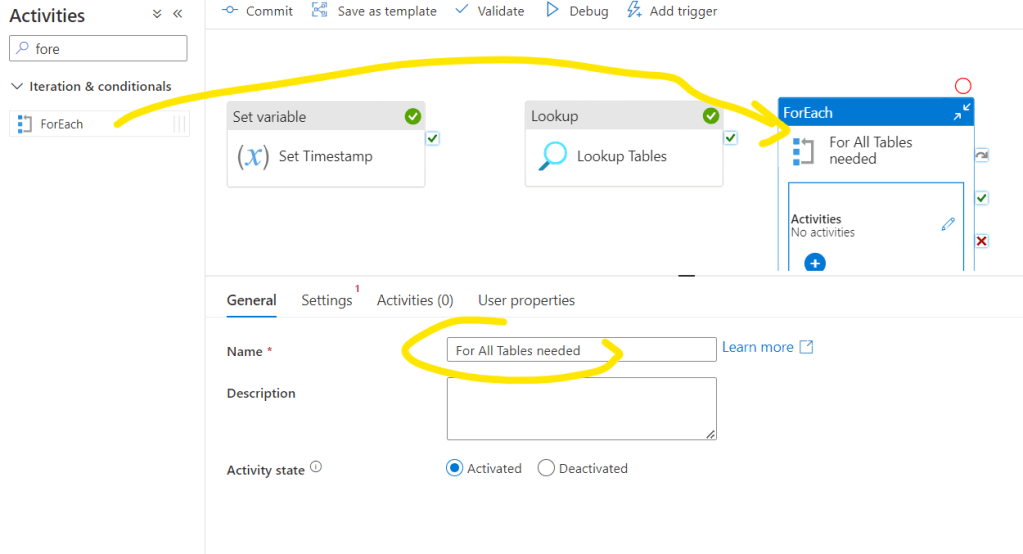Click the Set Timestamp variable icon
Image resolution: width=1023 pixels, height=554 pixels.
click(x=252, y=156)
